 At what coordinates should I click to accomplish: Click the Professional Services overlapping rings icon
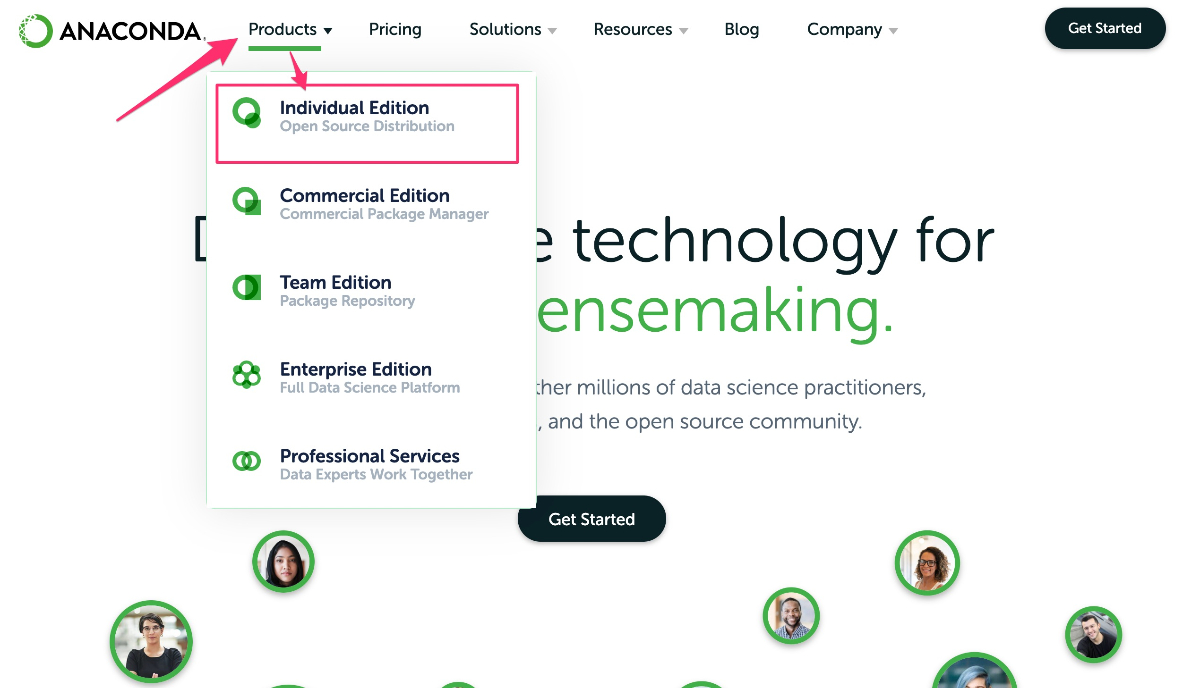(246, 461)
